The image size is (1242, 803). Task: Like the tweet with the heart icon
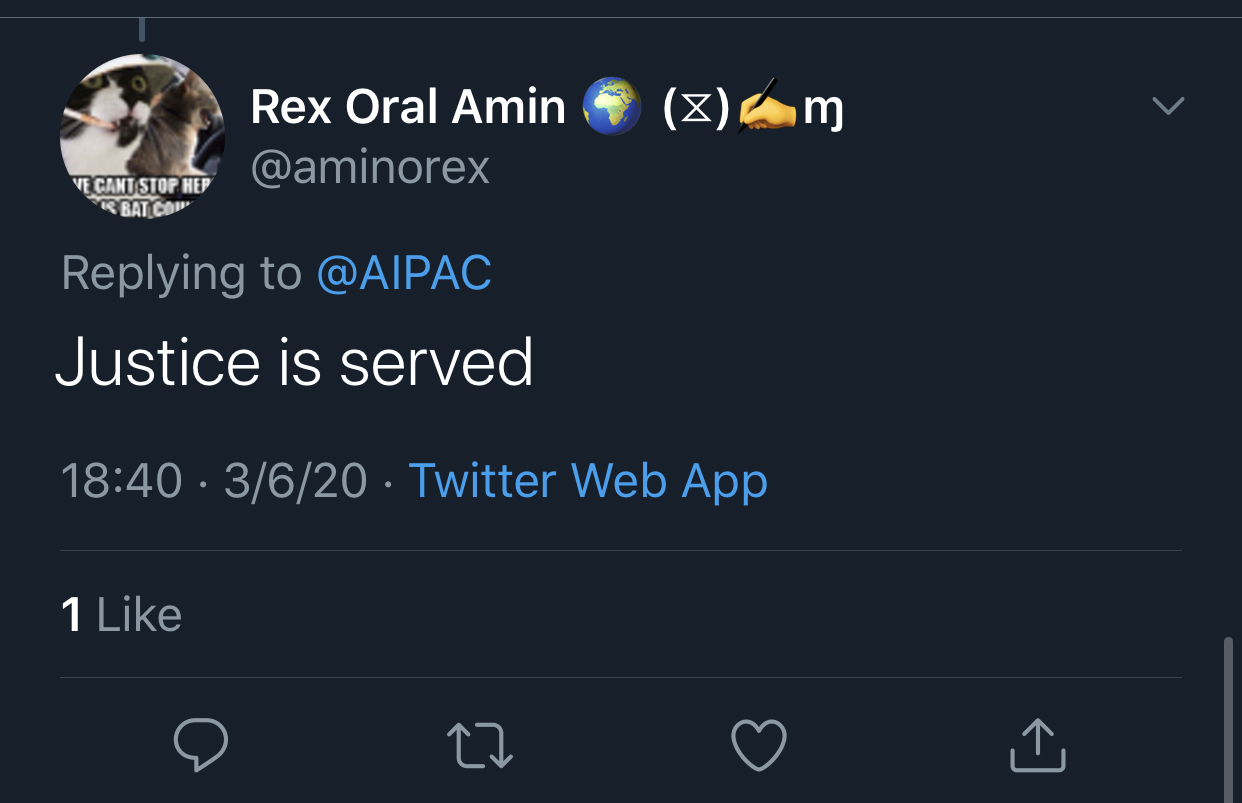click(x=759, y=746)
